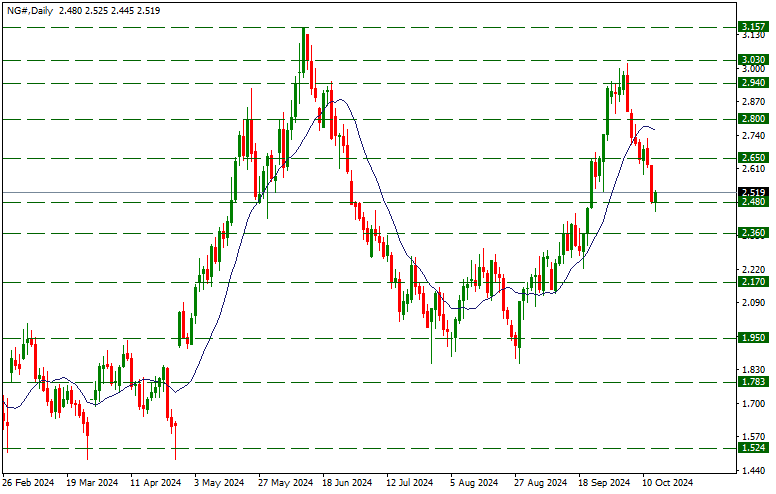Click the 19 Mar 2024 date label
776x494 pixels.
[92, 482]
